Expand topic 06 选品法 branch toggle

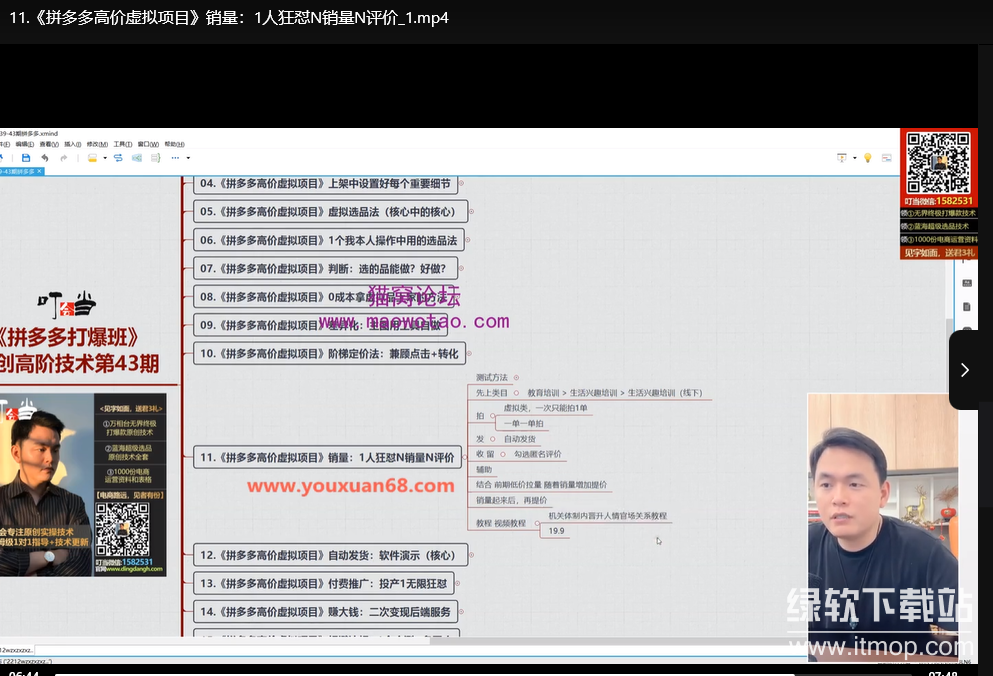[467, 240]
